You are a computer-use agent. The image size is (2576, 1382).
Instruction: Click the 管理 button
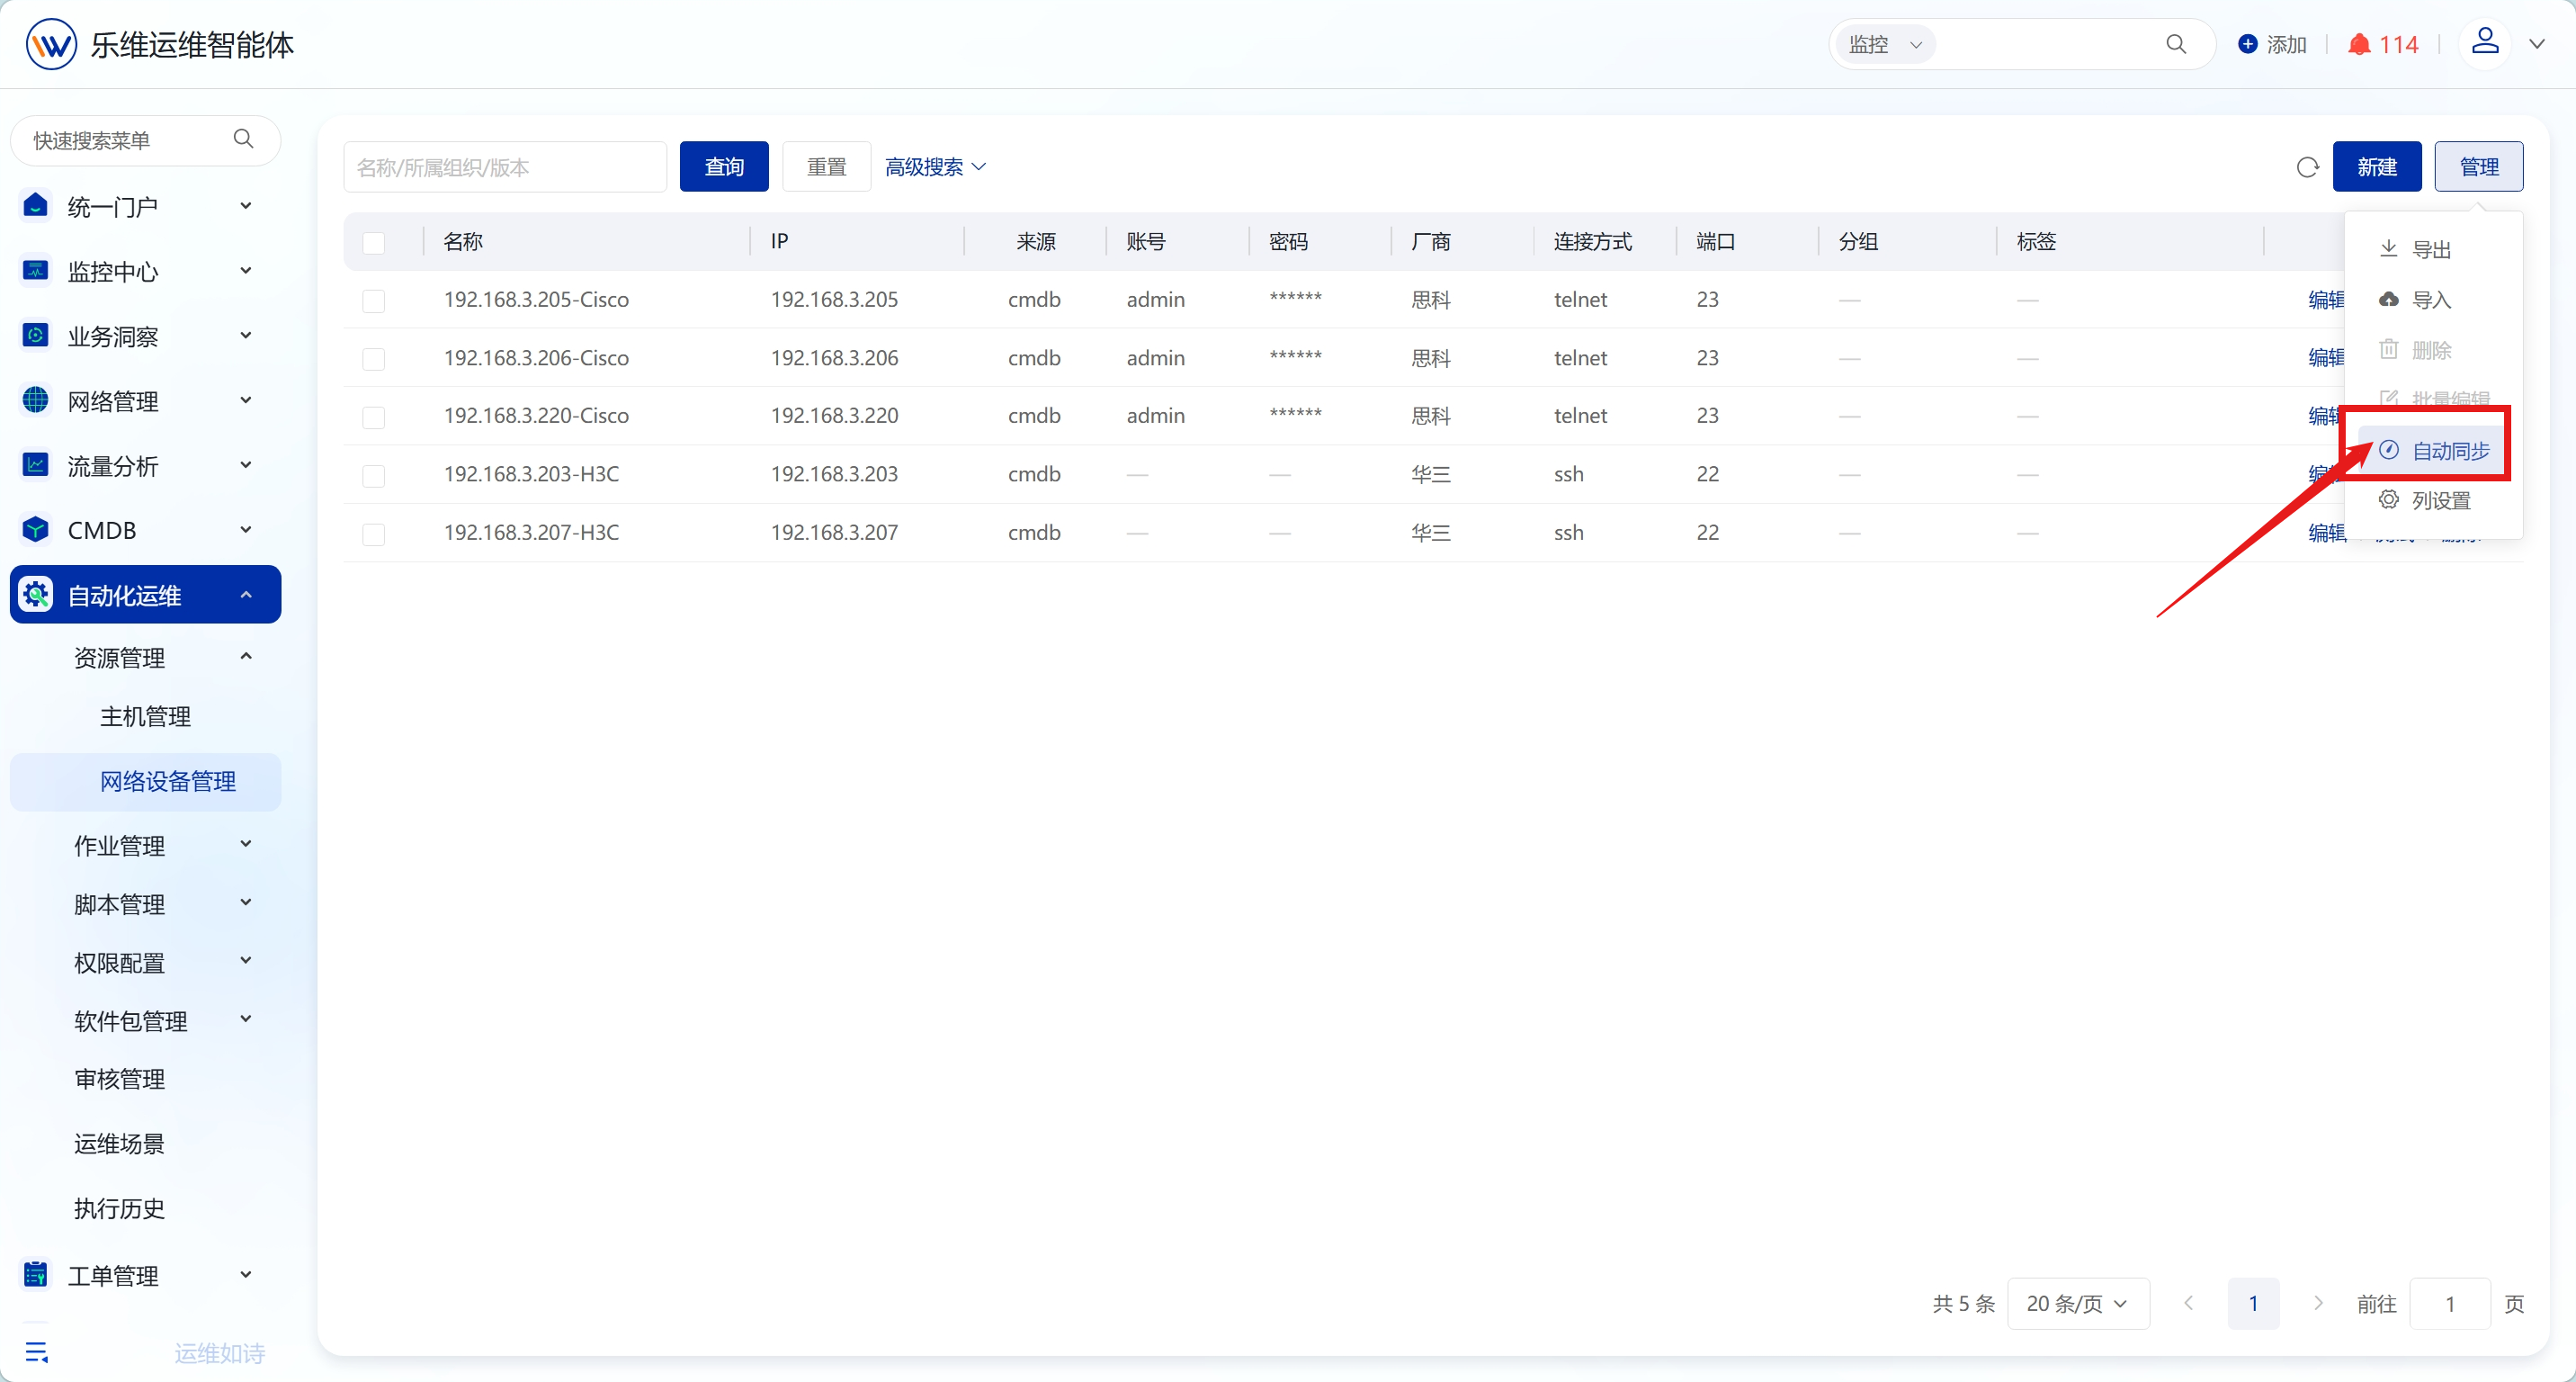tap(2479, 167)
